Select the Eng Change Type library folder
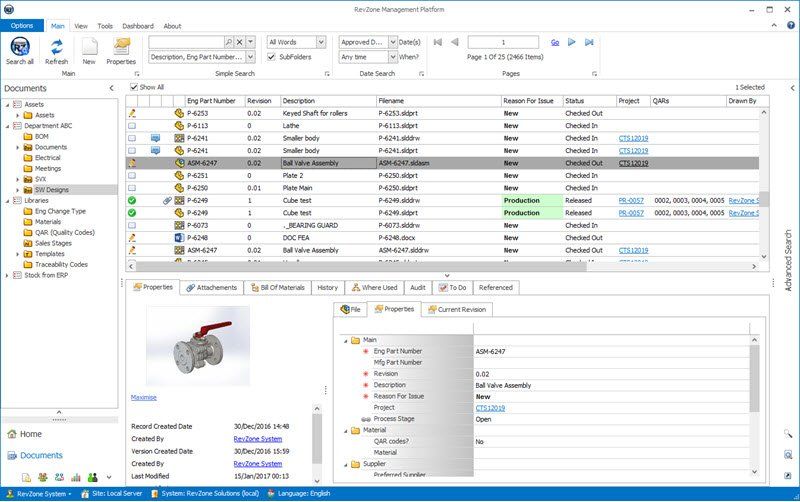Viewport: 800px width, 502px height. (x=60, y=211)
